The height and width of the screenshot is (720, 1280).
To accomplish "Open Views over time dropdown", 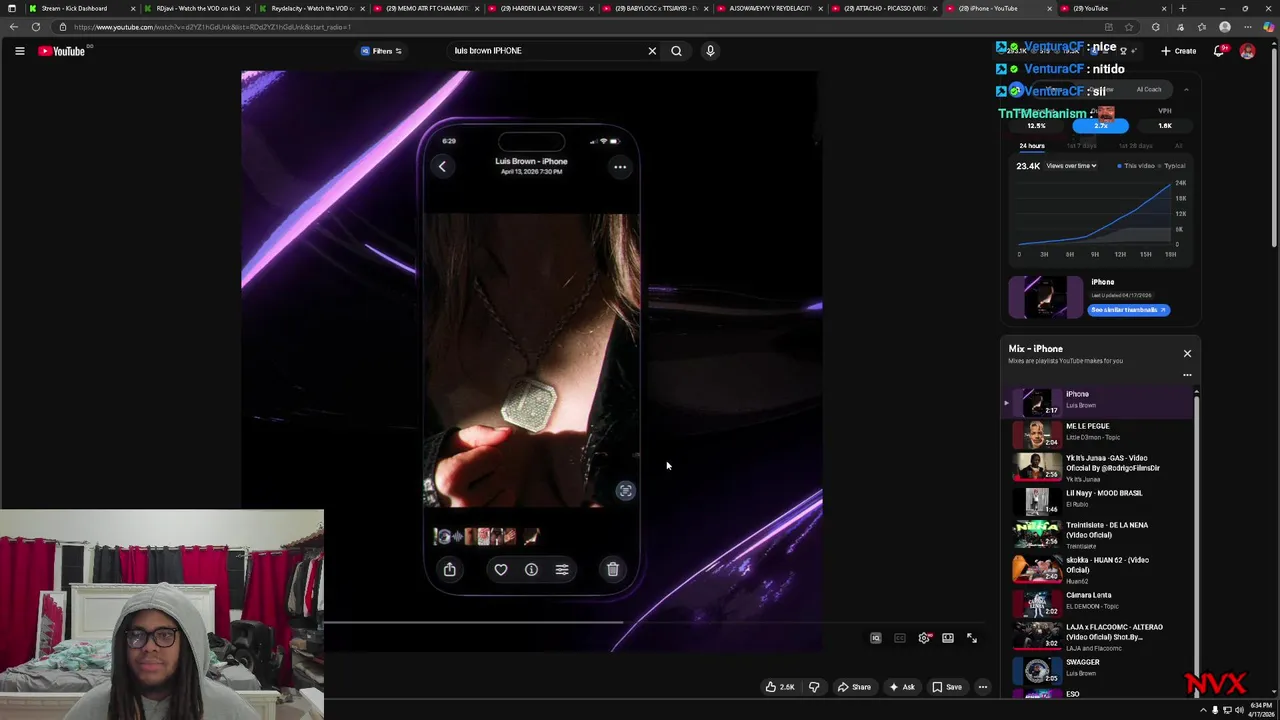I will coord(1071,166).
